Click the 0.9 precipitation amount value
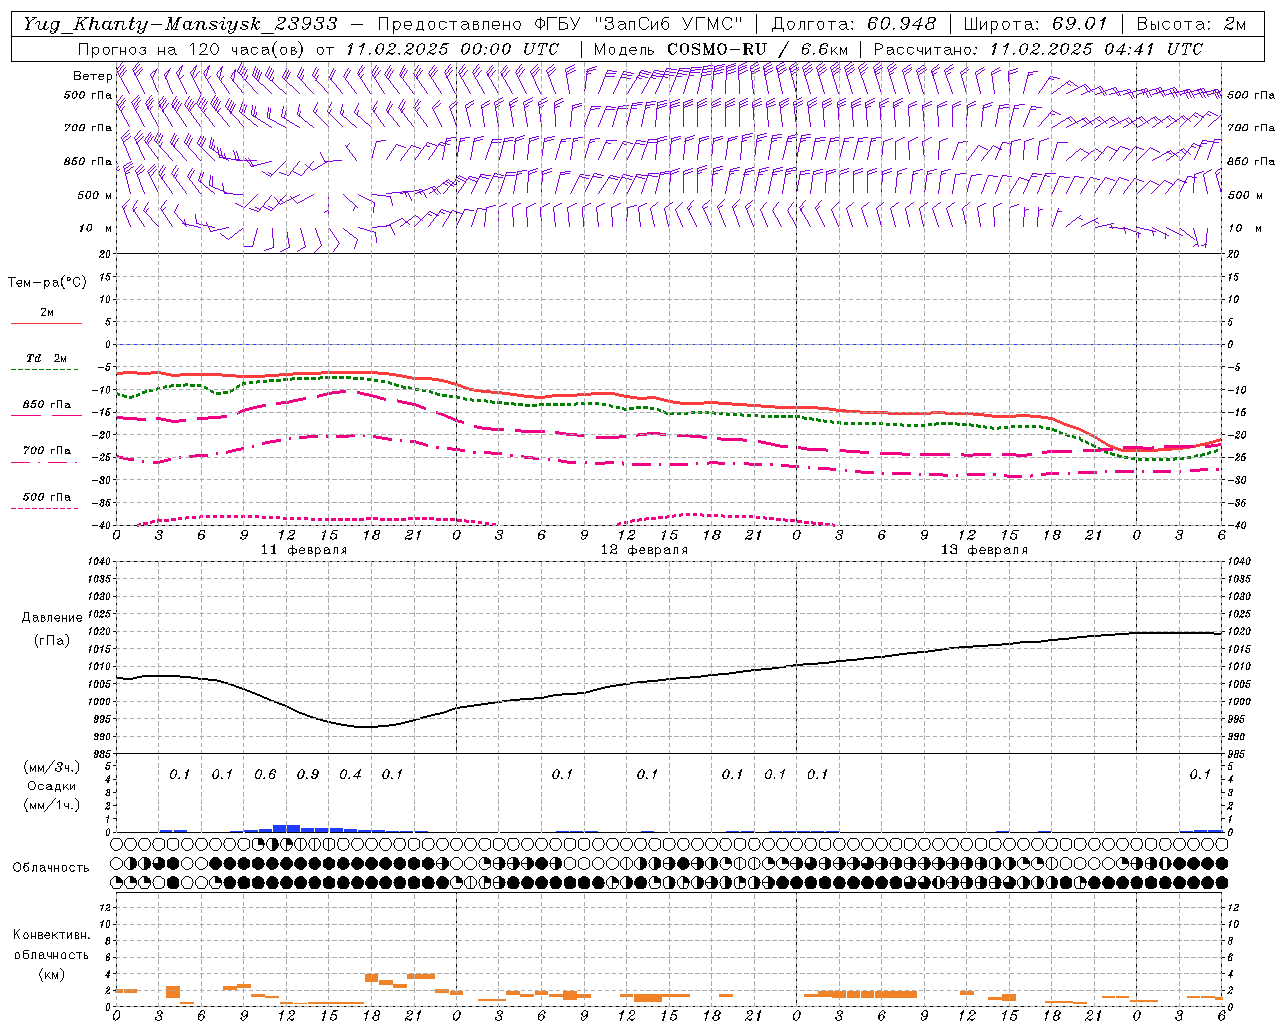1280x1024 pixels. [308, 775]
